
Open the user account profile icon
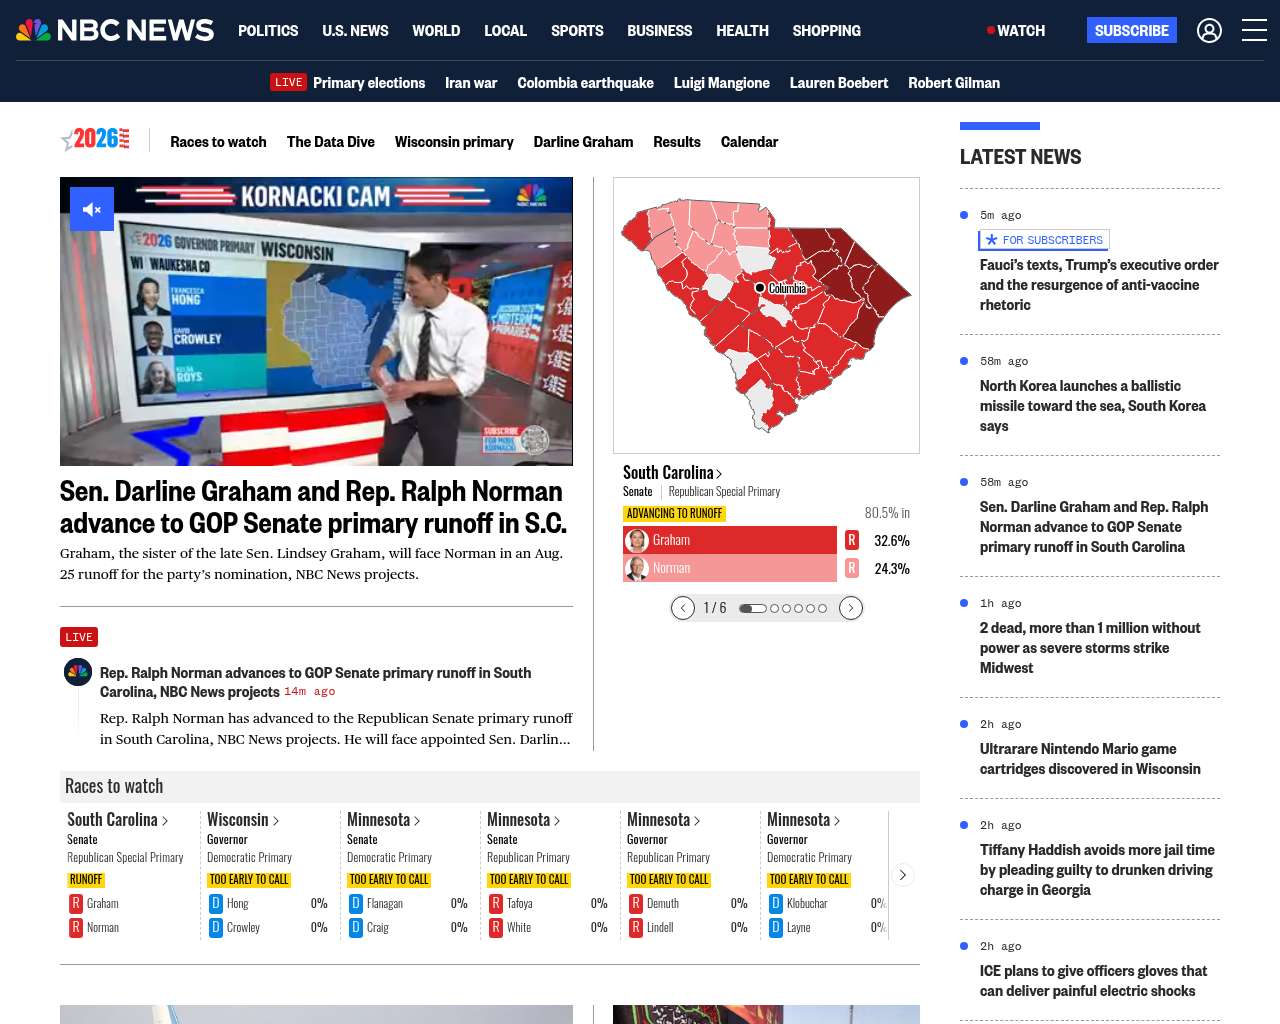(x=1209, y=31)
